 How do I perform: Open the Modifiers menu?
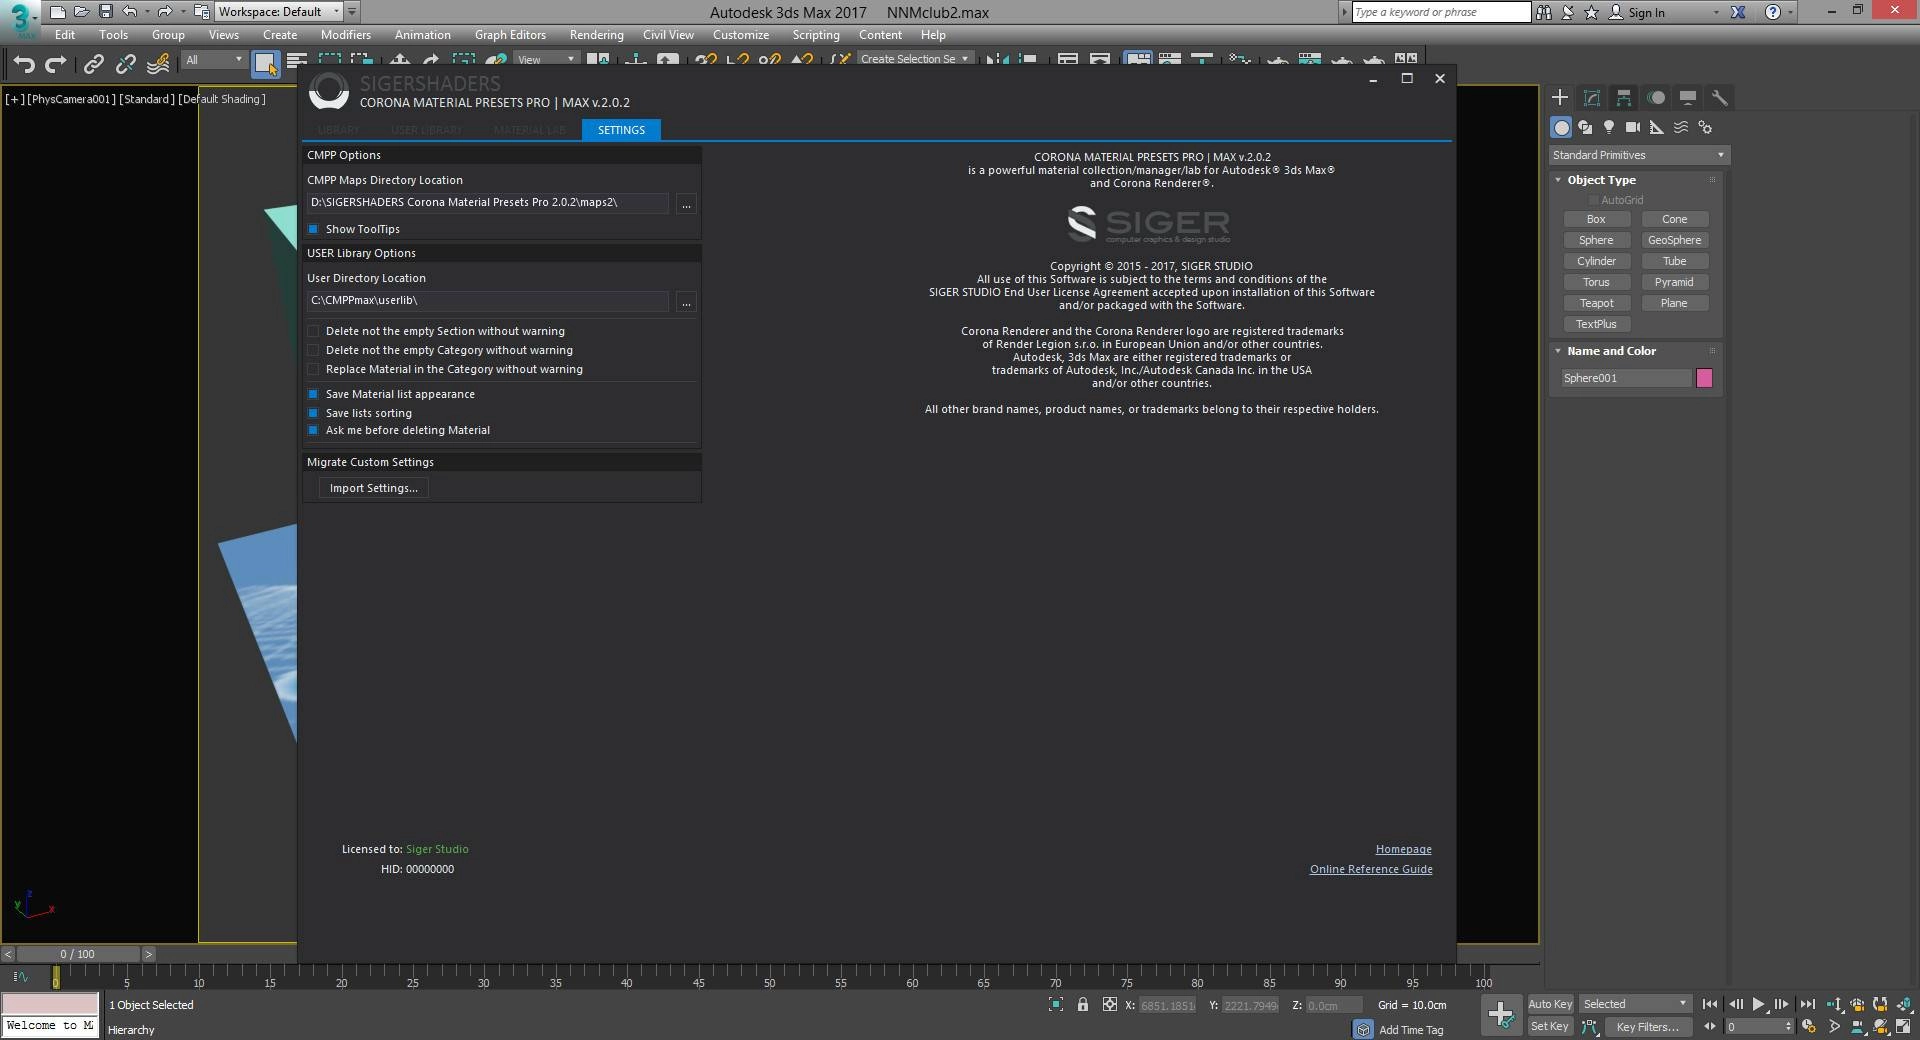pos(345,35)
